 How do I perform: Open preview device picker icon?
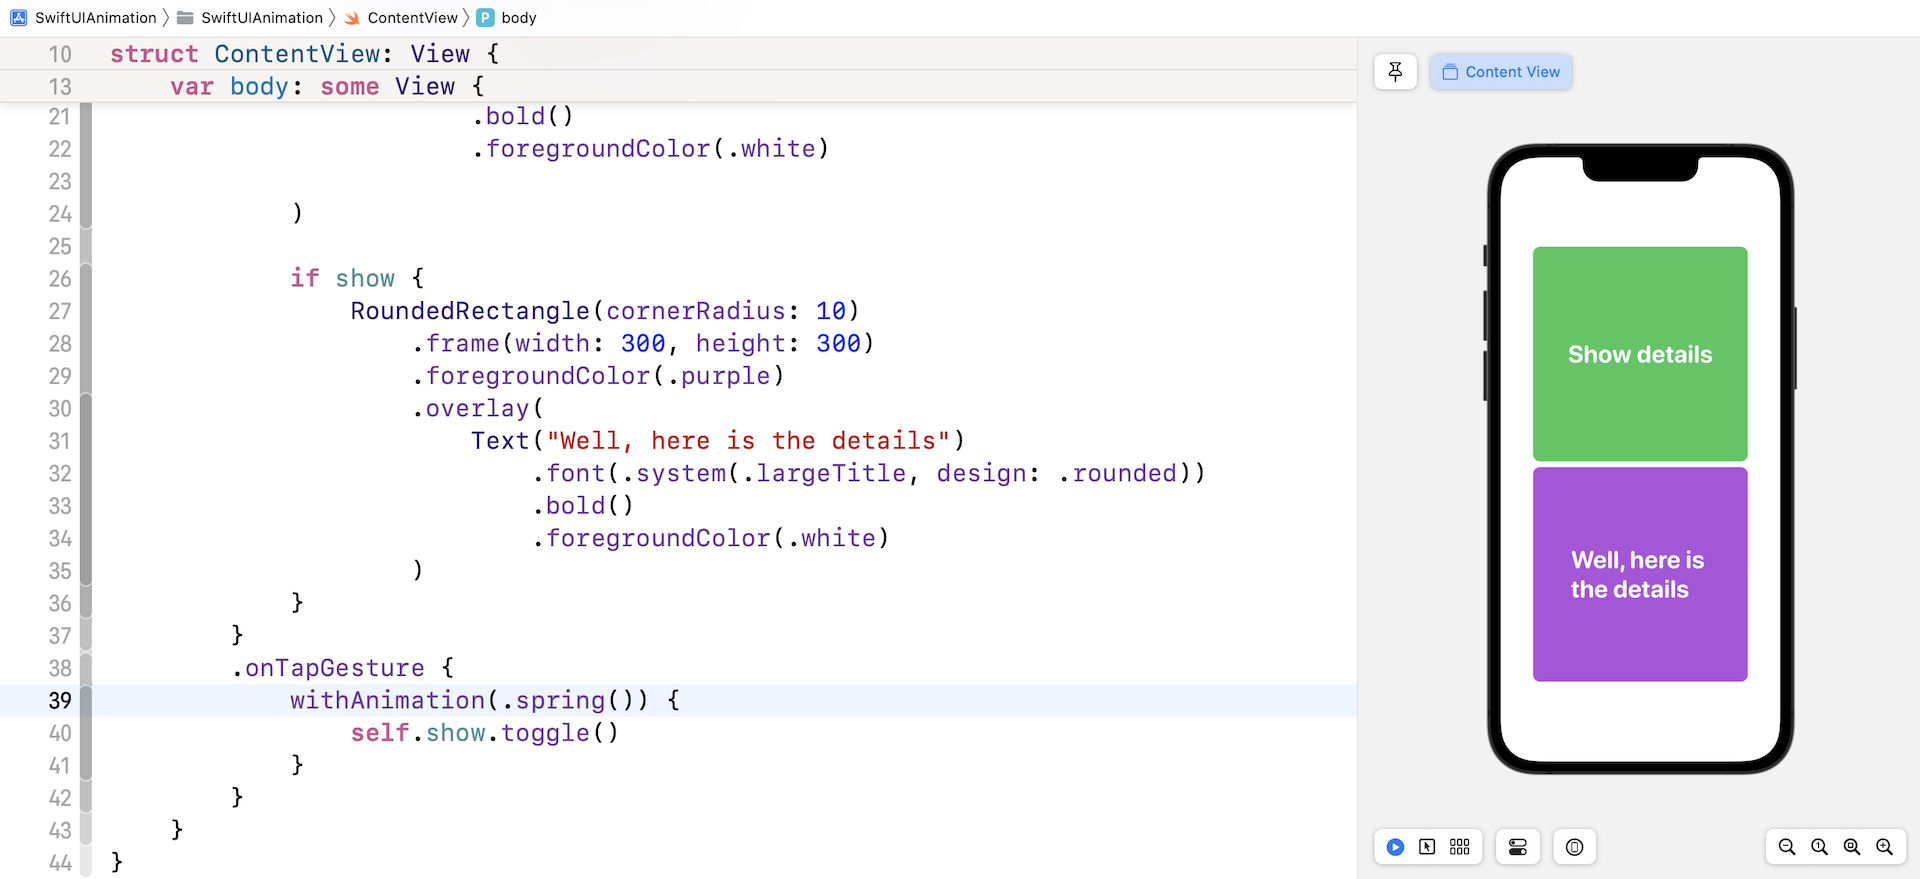pyautogui.click(x=1574, y=847)
